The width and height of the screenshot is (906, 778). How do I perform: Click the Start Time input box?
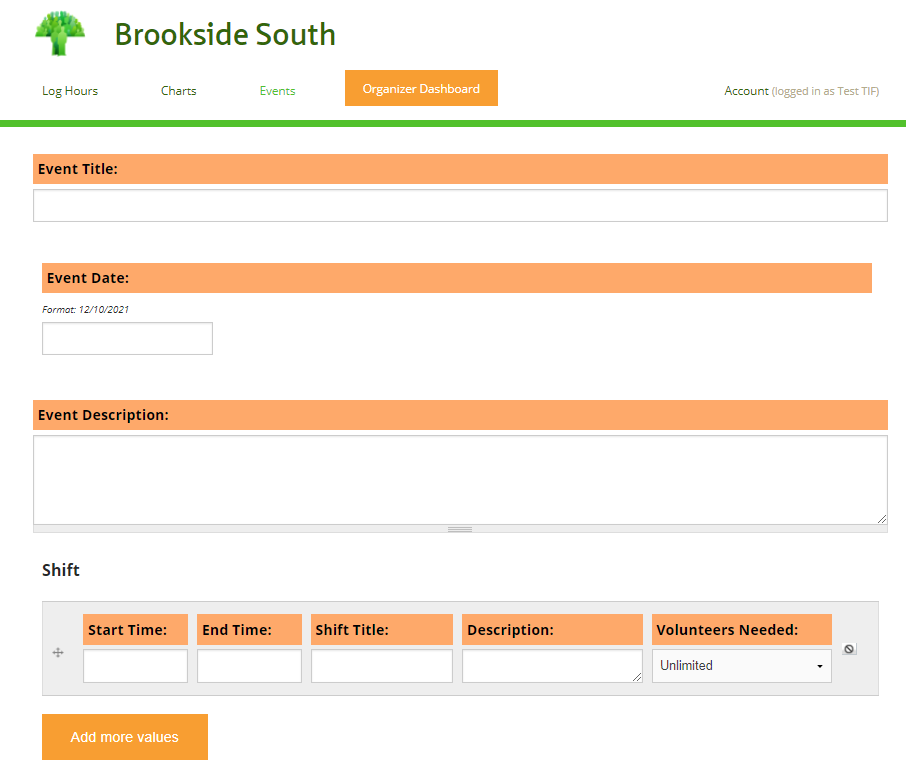pyautogui.click(x=135, y=666)
